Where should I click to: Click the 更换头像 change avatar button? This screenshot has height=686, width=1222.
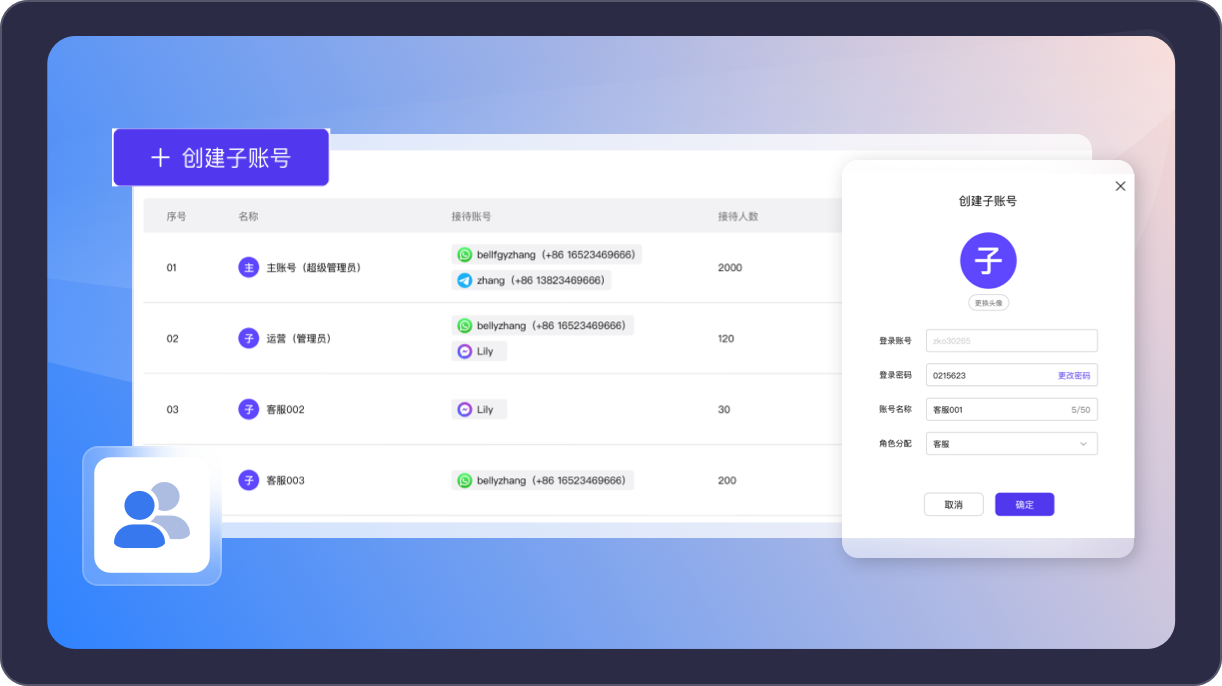pyautogui.click(x=988, y=303)
